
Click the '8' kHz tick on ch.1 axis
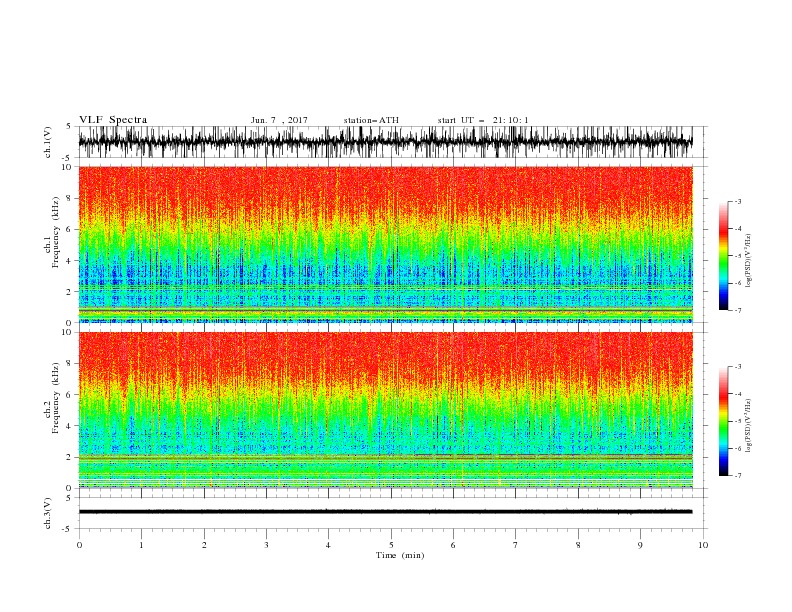(x=70, y=198)
